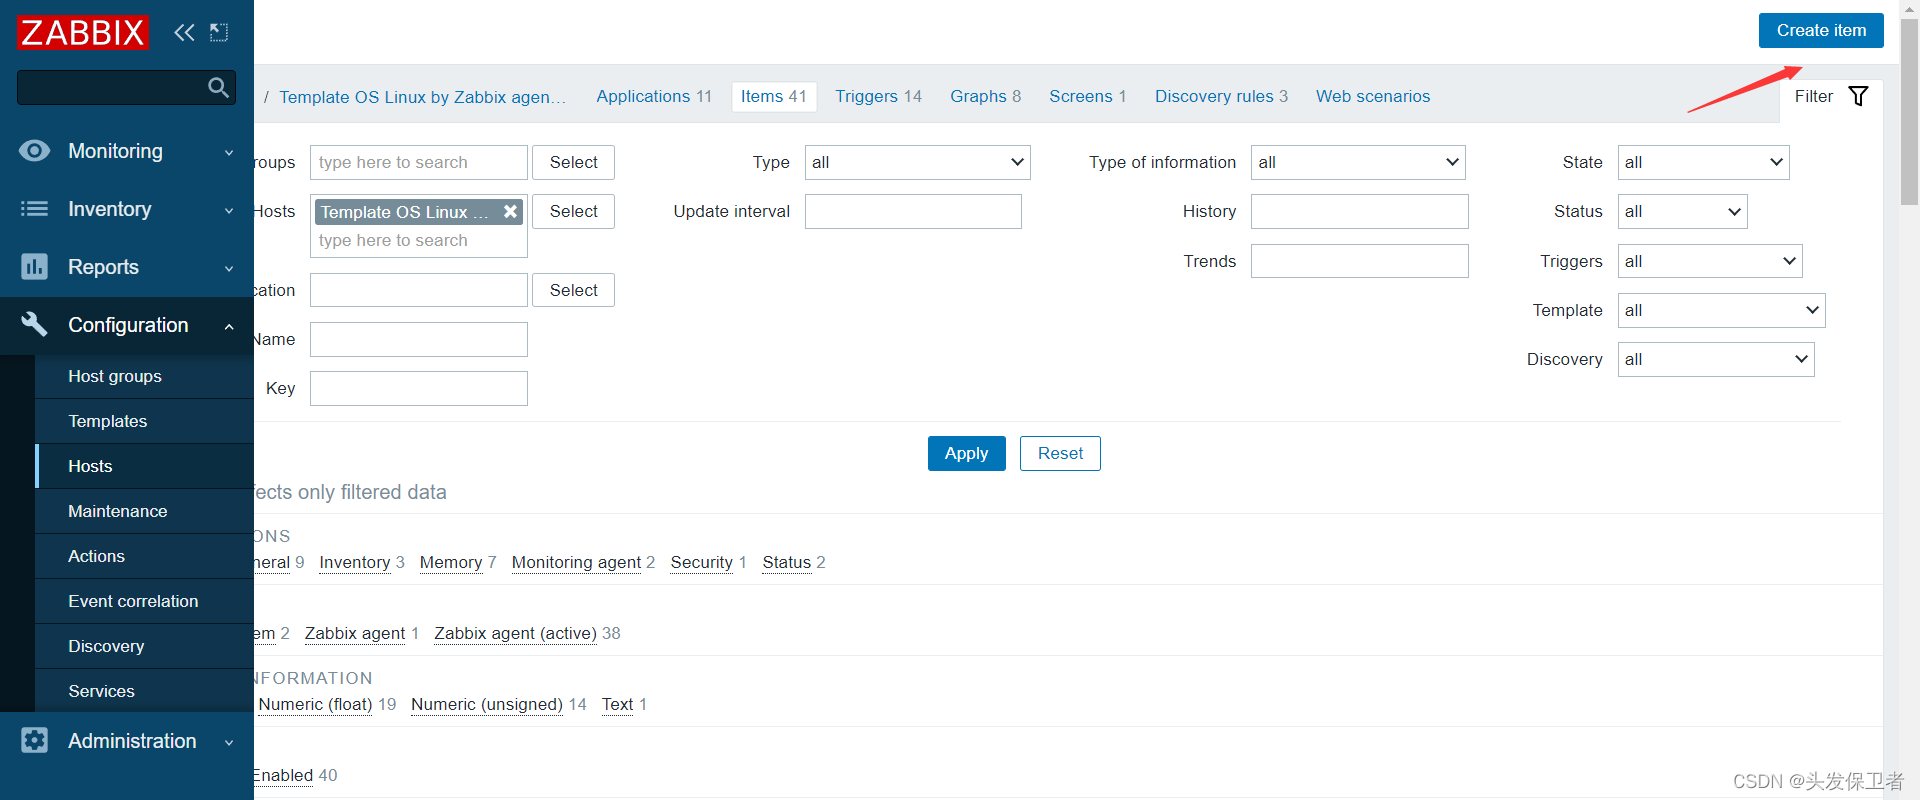Filter by Status 2 application
Image resolution: width=1920 pixels, height=800 pixels.
[x=786, y=562]
